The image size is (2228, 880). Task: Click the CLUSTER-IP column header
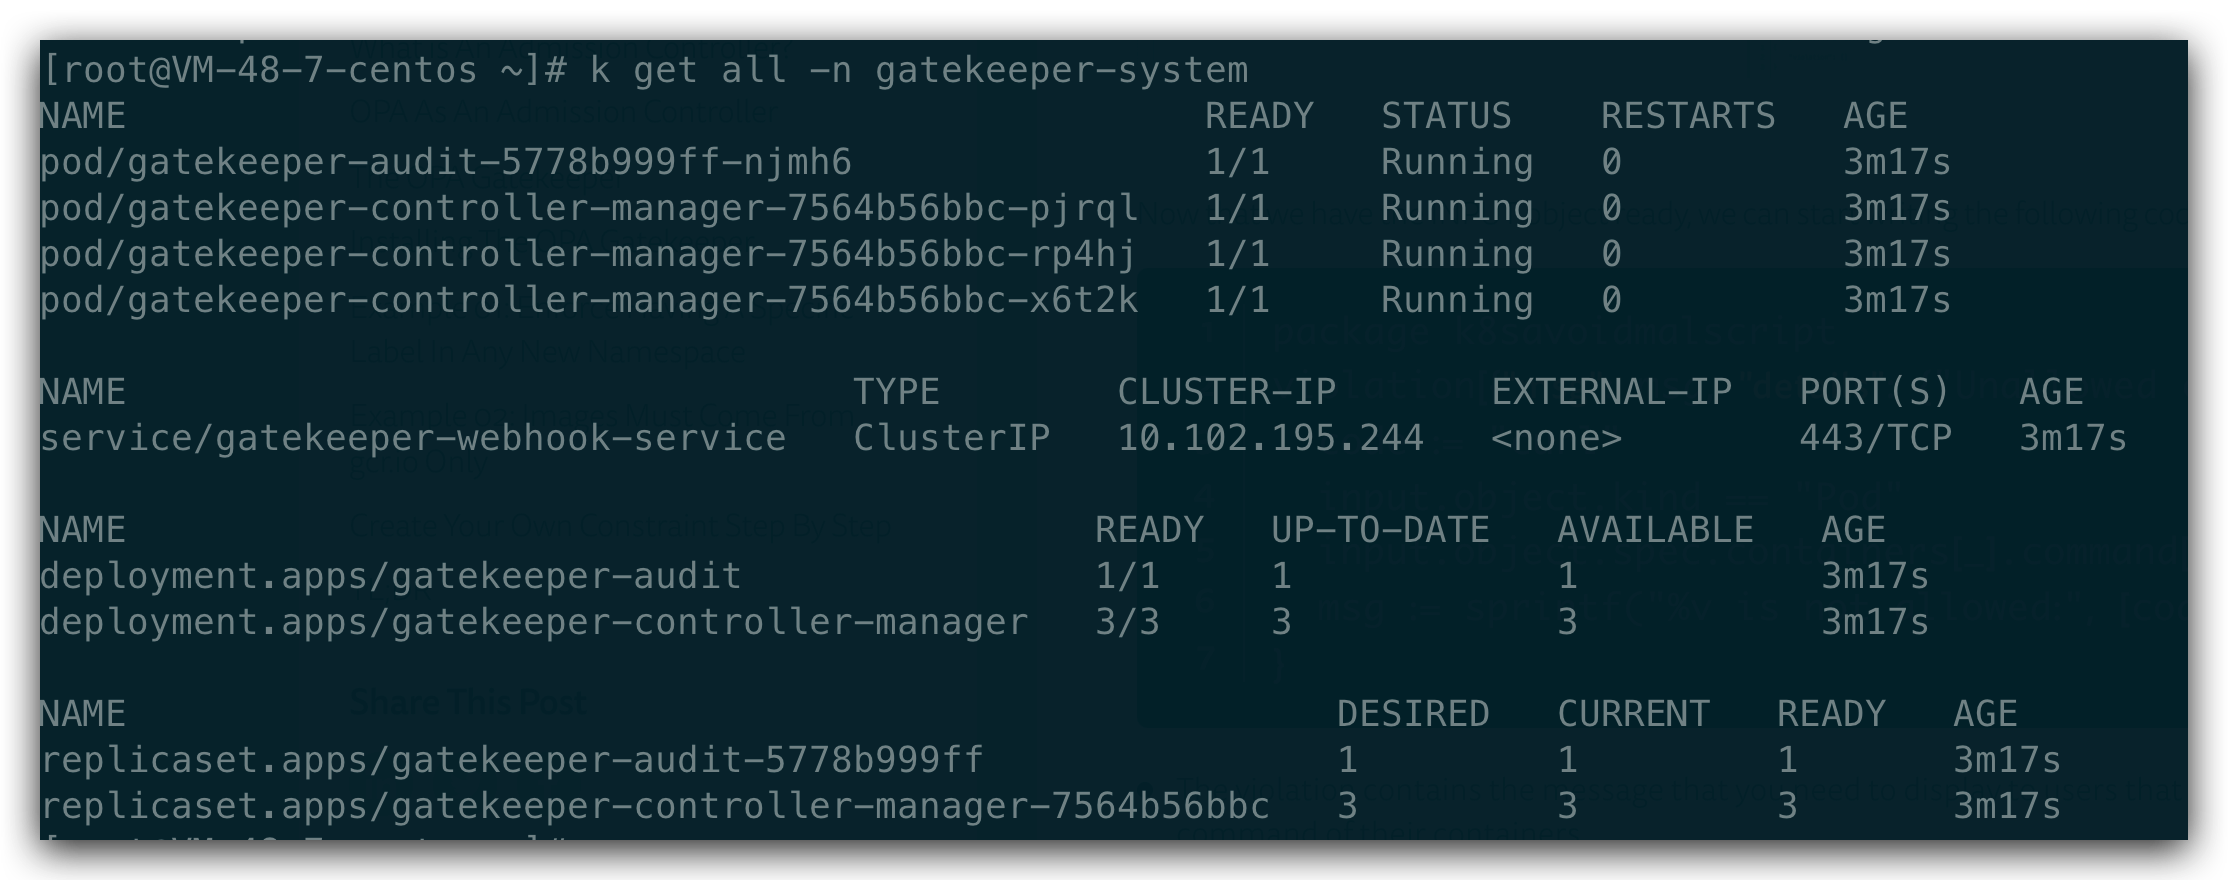click(x=1226, y=392)
